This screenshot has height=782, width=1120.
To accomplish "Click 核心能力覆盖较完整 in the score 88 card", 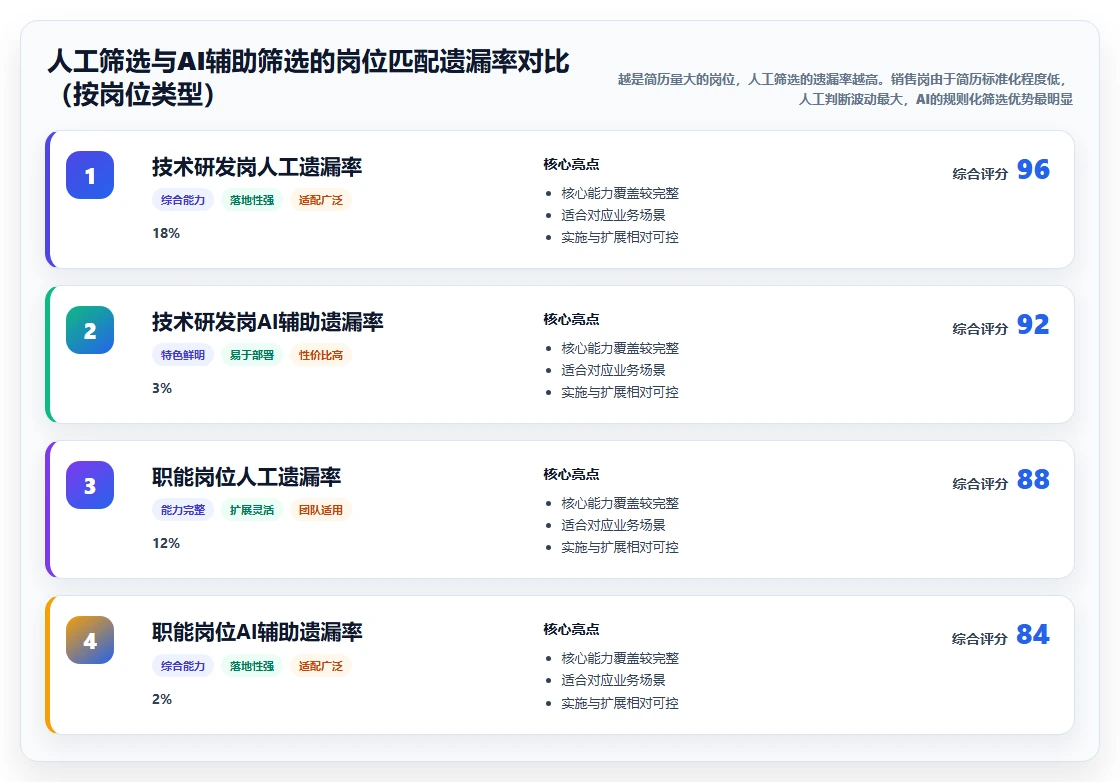I will [620, 503].
